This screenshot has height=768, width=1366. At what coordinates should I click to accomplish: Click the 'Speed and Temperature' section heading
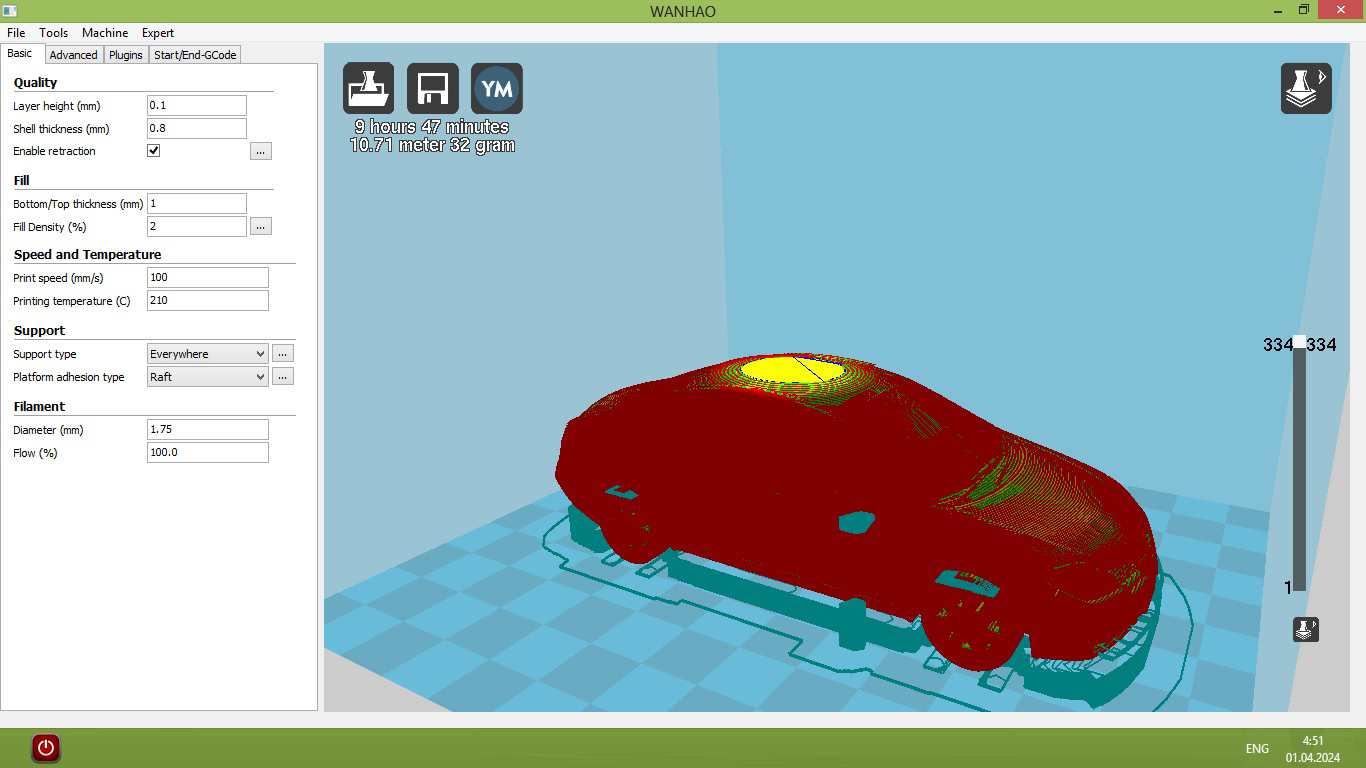[87, 255]
